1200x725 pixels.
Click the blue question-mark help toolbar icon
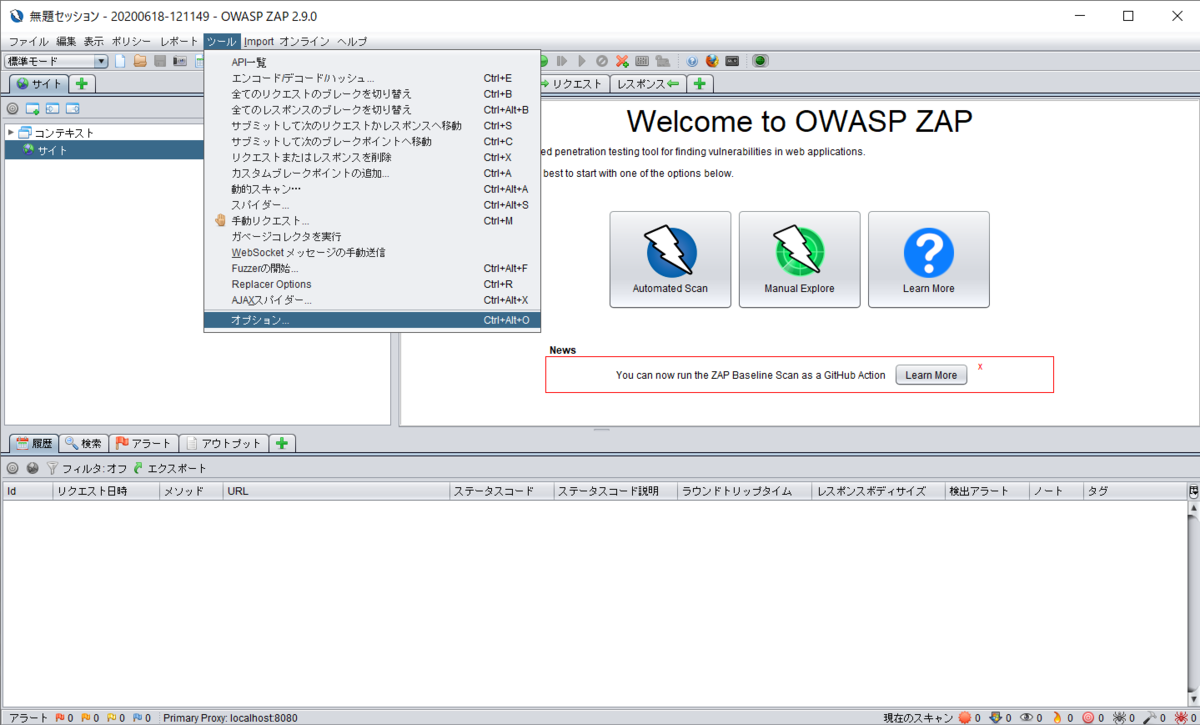point(692,61)
